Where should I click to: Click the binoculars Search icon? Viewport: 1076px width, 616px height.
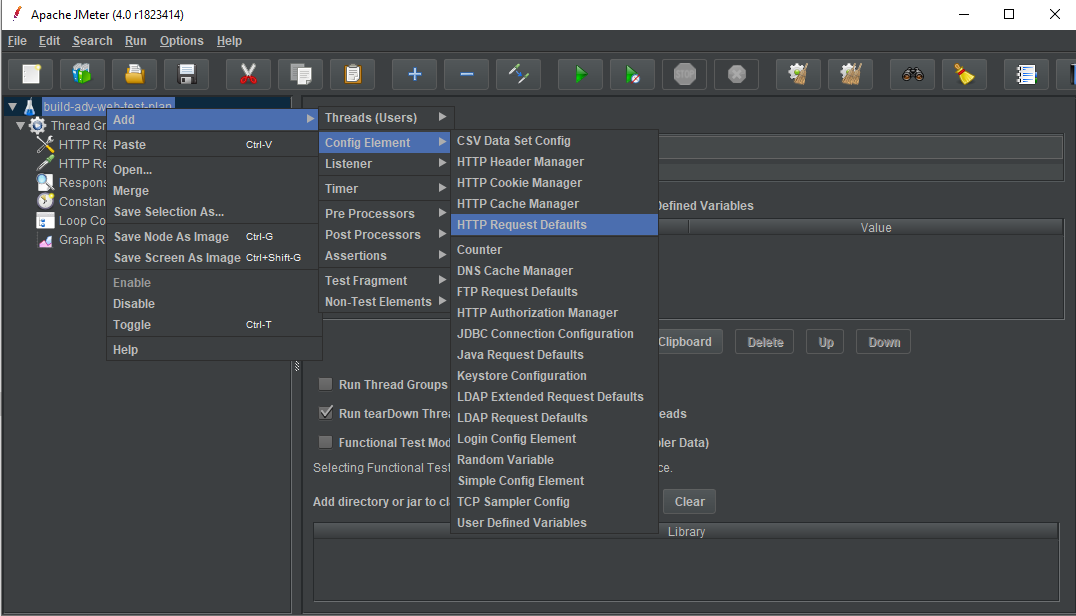click(912, 74)
